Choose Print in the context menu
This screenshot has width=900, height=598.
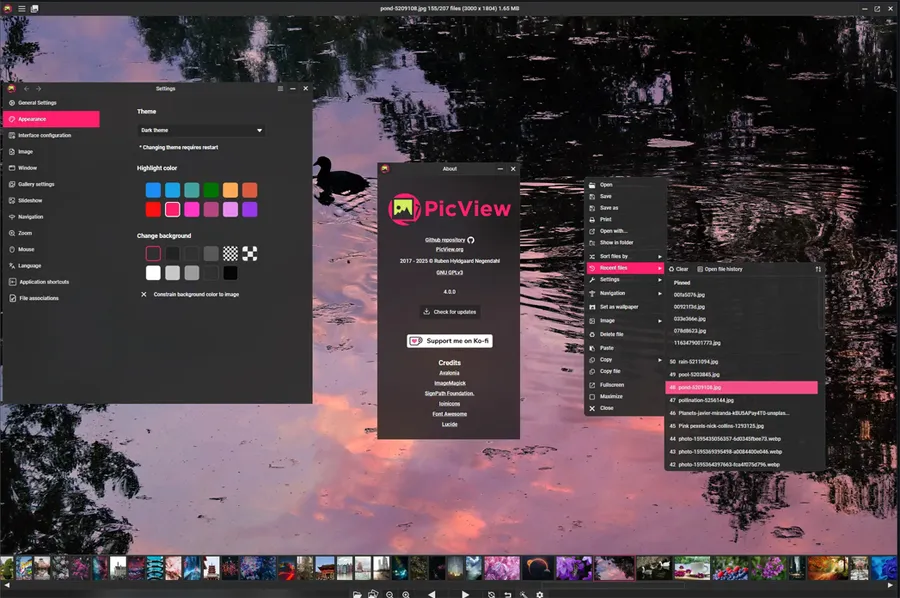(625, 219)
